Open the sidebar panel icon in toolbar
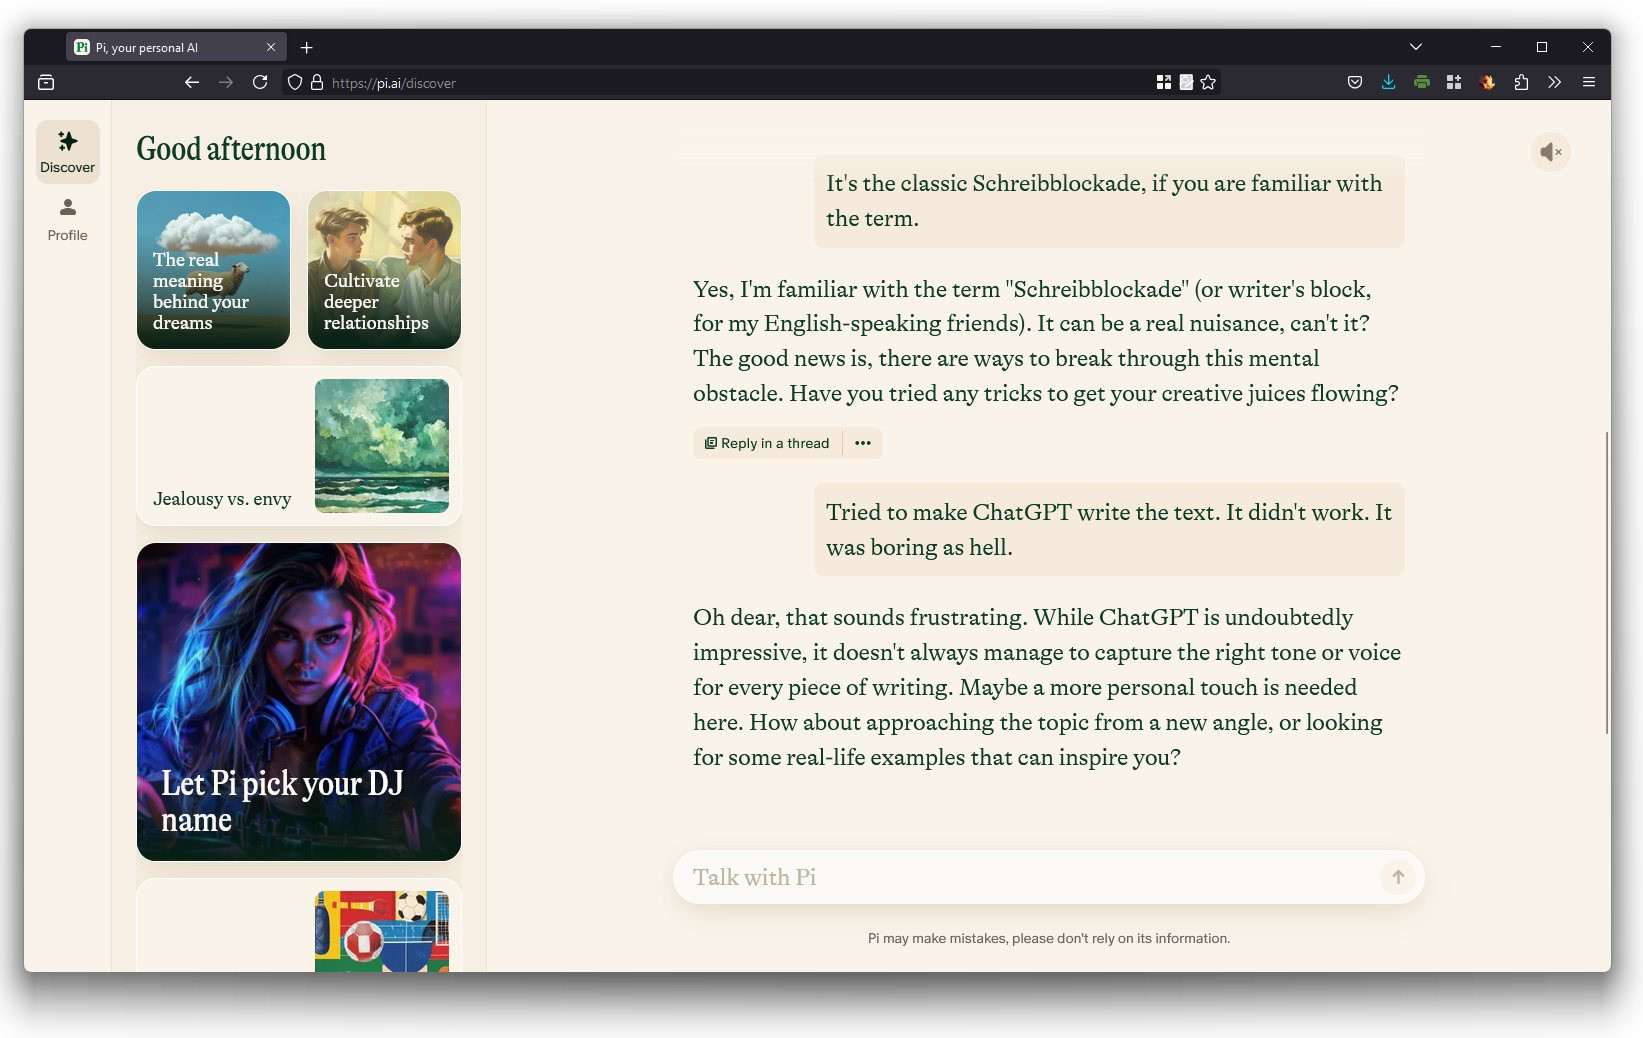The width and height of the screenshot is (1643, 1038). pyautogui.click(x=46, y=83)
